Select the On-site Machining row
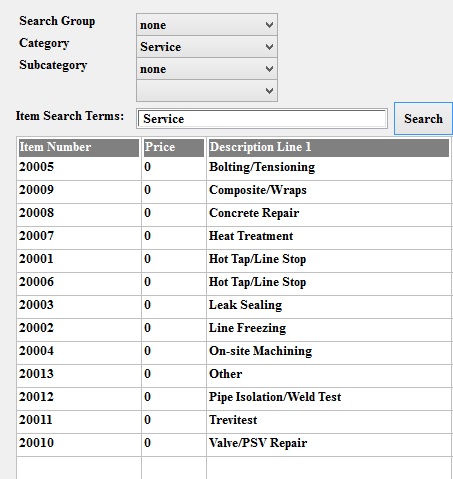453x479 pixels. pyautogui.click(x=234, y=351)
